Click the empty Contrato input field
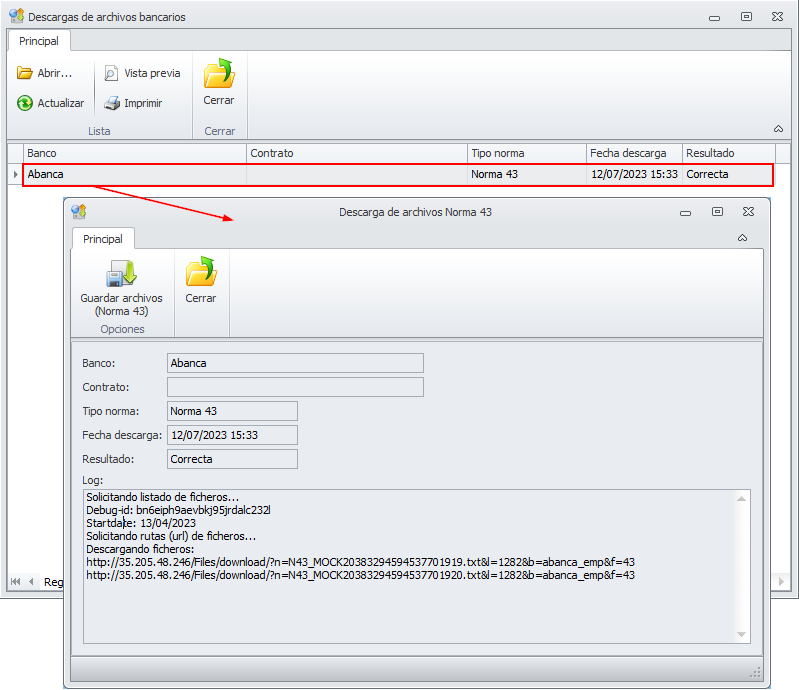Image resolution: width=799 pixels, height=690 pixels. tap(295, 387)
